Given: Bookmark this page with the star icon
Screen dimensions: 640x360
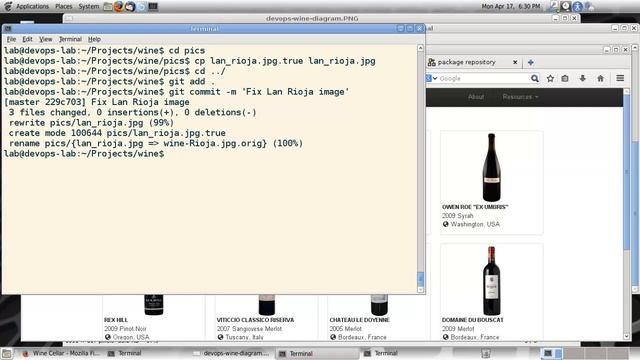Looking at the screenshot, I should click(x=550, y=78).
